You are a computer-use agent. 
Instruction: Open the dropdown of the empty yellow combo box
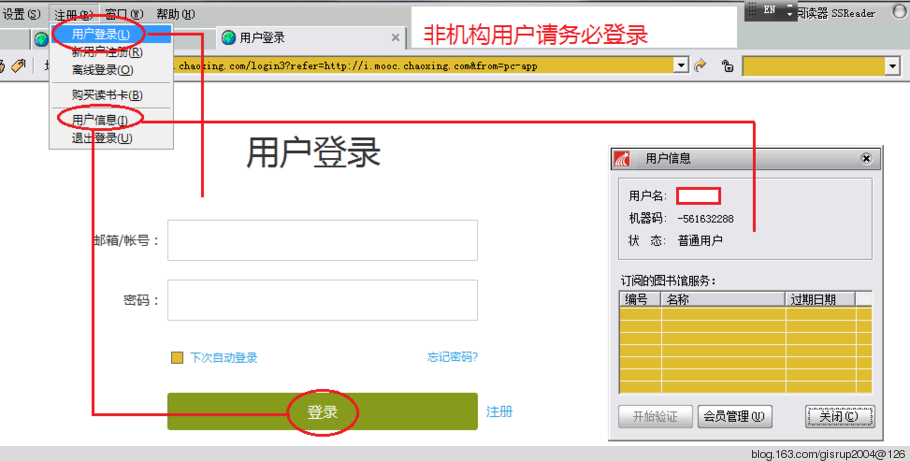(x=893, y=66)
